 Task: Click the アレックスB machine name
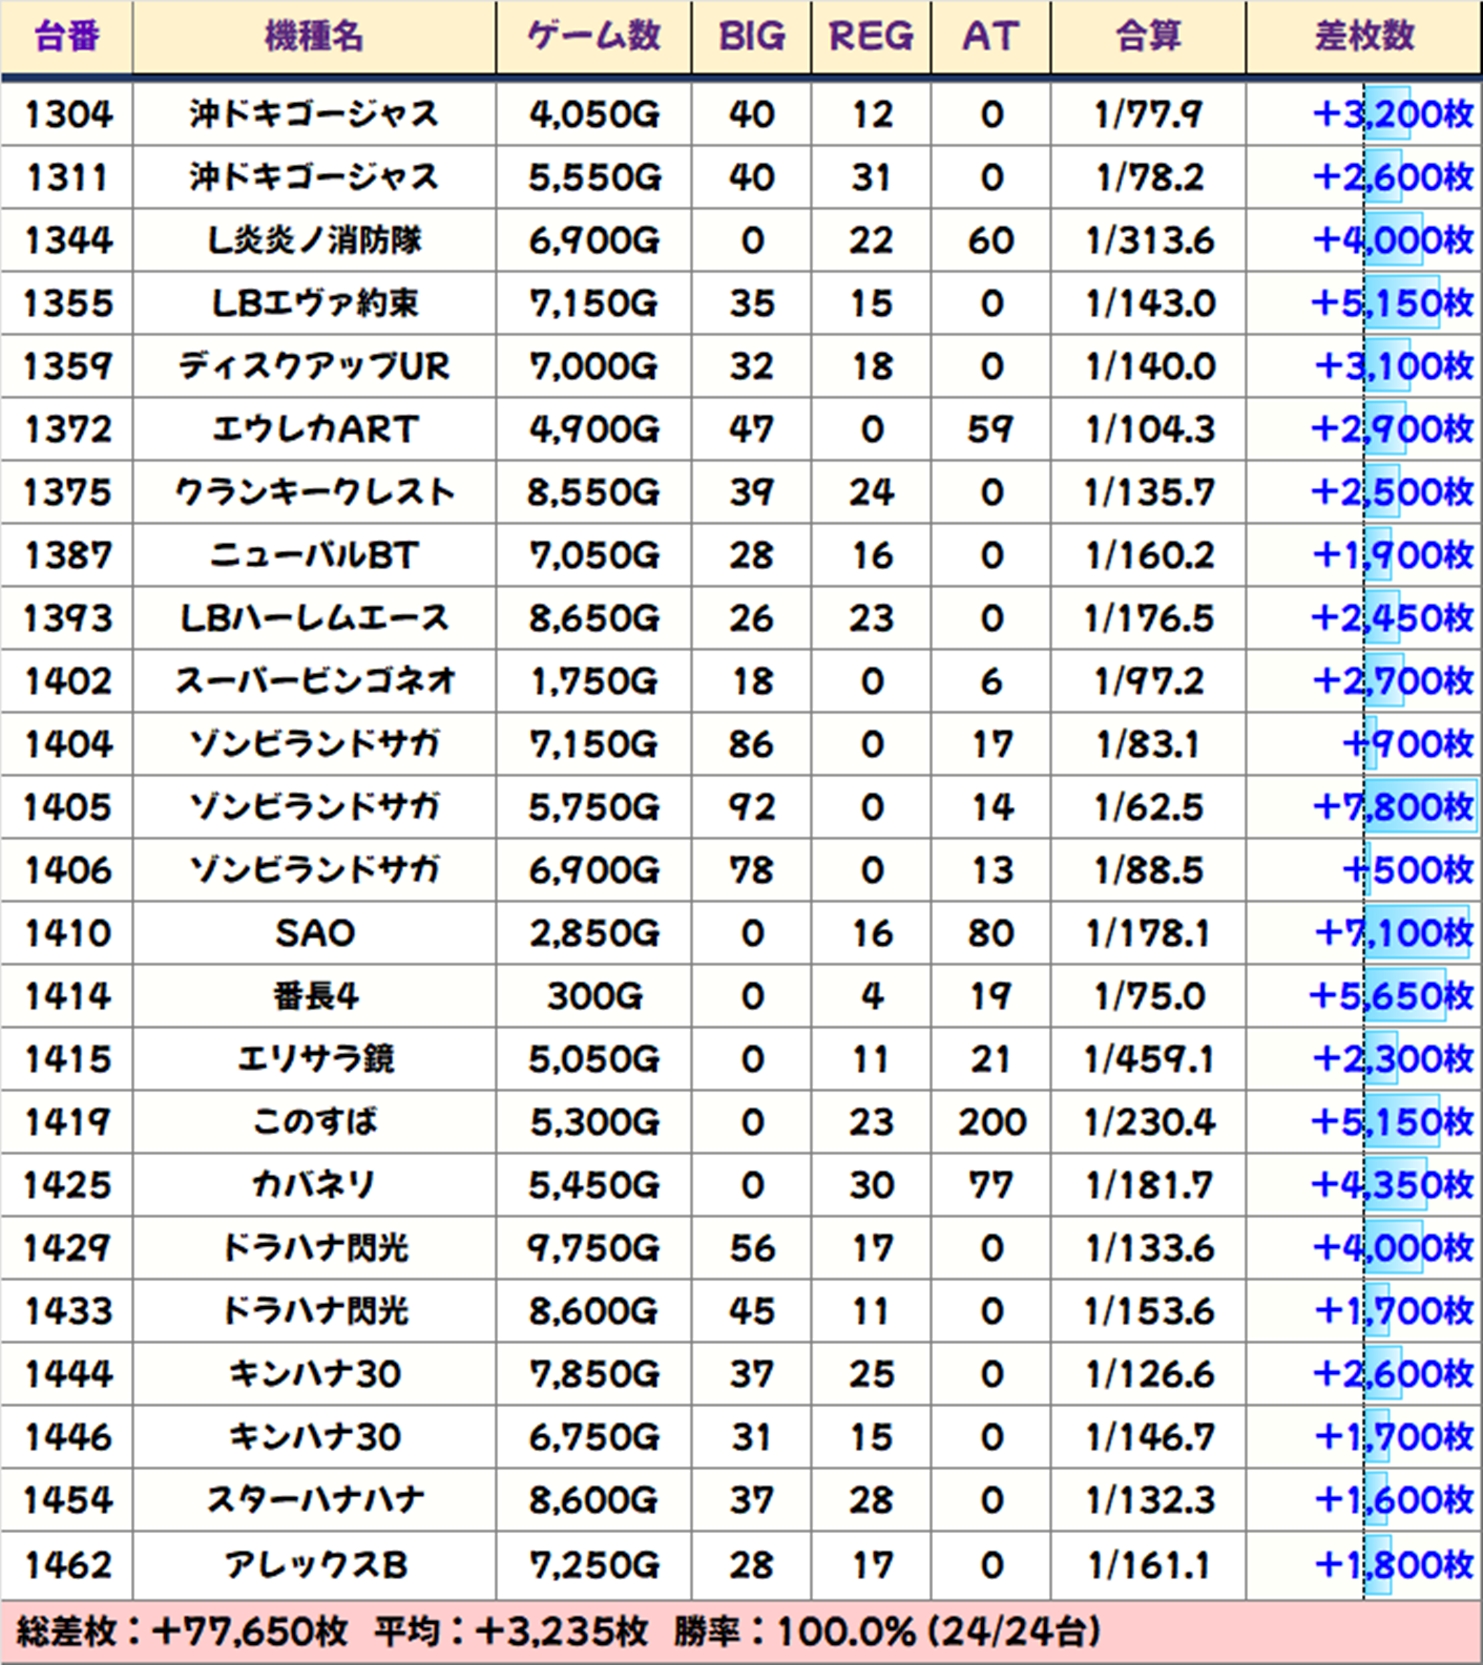click(x=314, y=1565)
